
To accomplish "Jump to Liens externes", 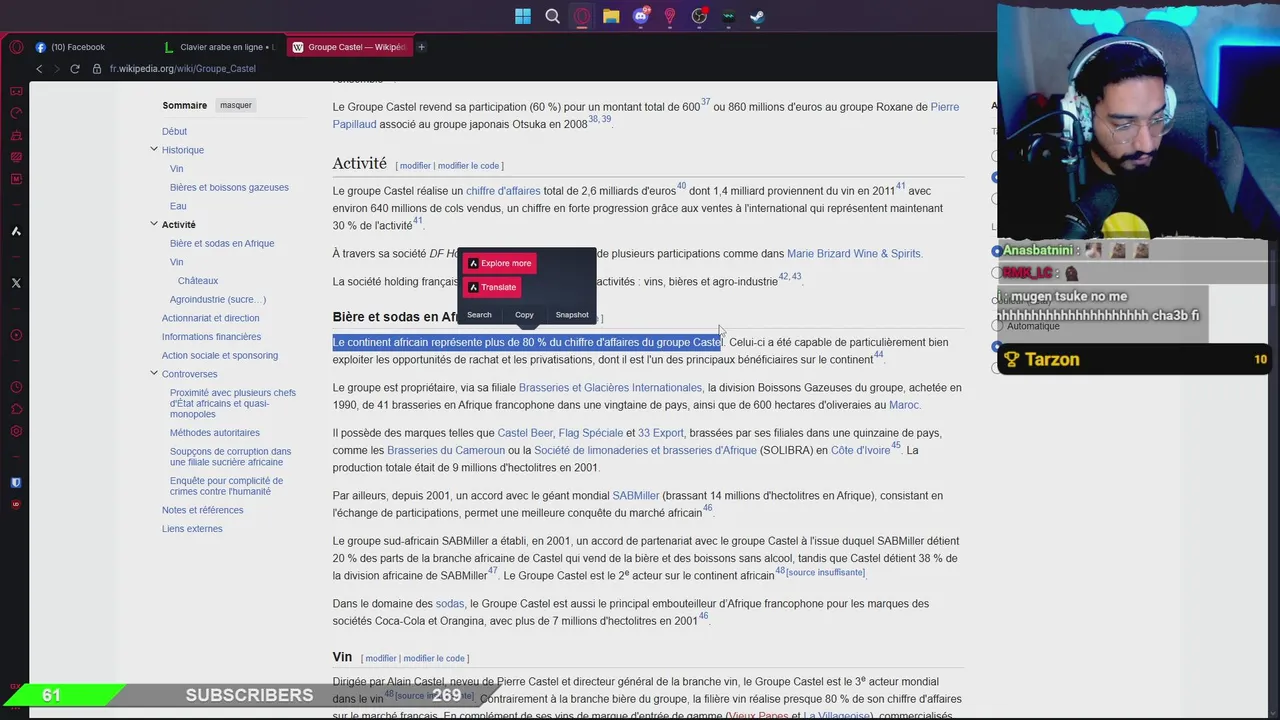I will point(192,529).
